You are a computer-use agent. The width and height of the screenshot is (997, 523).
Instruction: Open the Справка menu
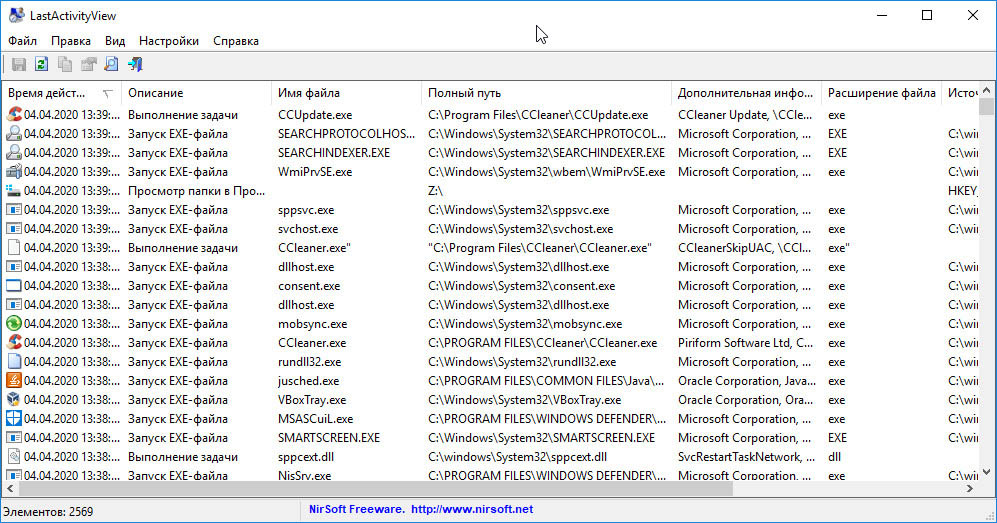(236, 41)
